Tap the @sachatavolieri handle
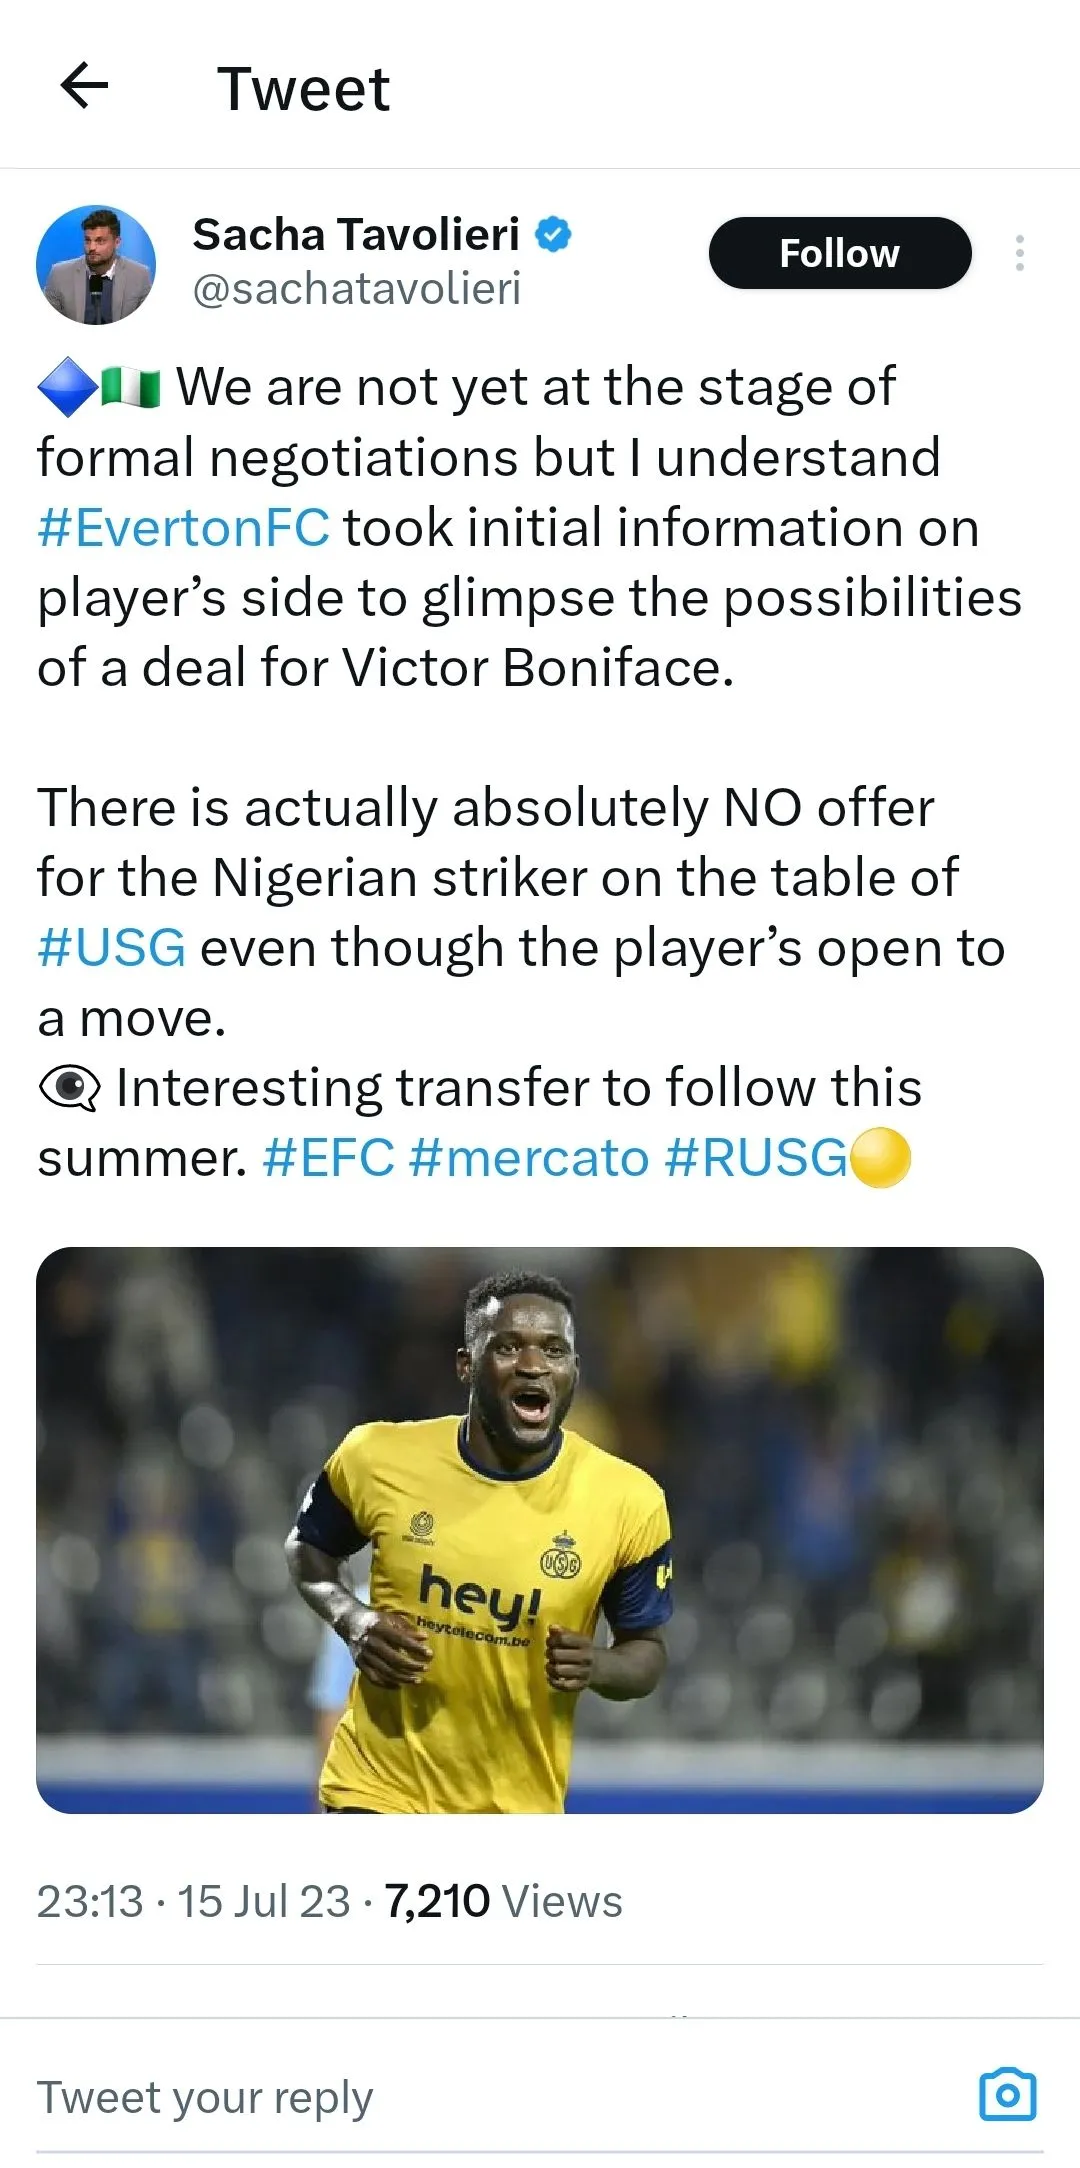Viewport: 1080px width, 2168px height. pyautogui.click(x=356, y=289)
